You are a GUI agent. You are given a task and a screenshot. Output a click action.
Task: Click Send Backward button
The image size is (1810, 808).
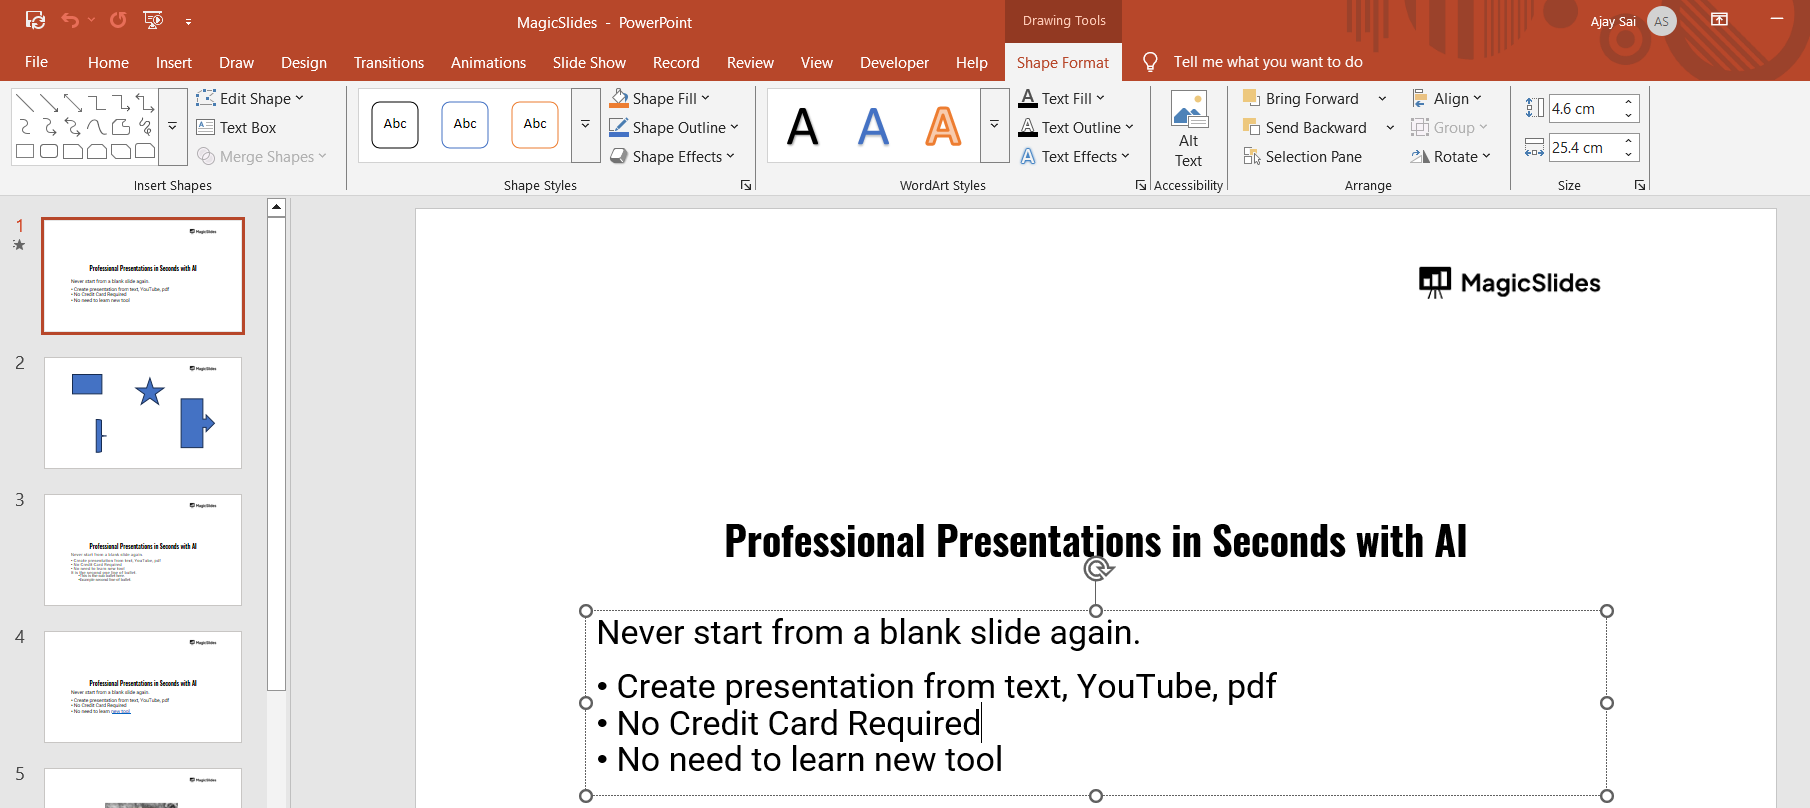[1306, 127]
